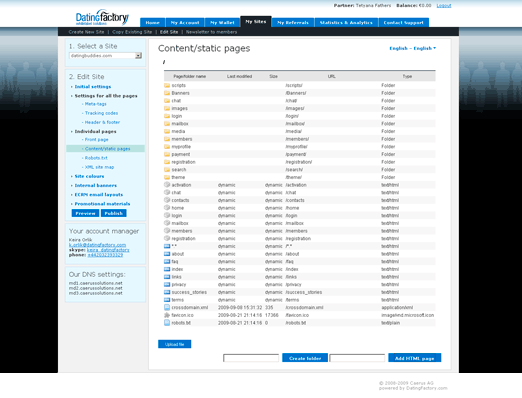This screenshot has width=522, height=398.
Task: Click the Publish button
Action: [x=114, y=213]
